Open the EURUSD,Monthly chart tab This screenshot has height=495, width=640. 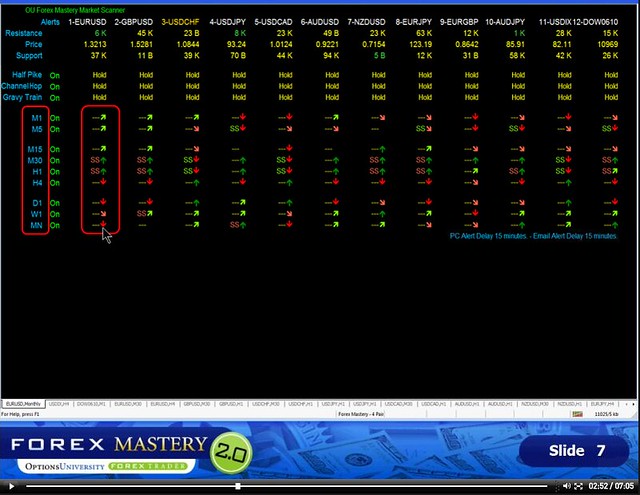pos(23,404)
